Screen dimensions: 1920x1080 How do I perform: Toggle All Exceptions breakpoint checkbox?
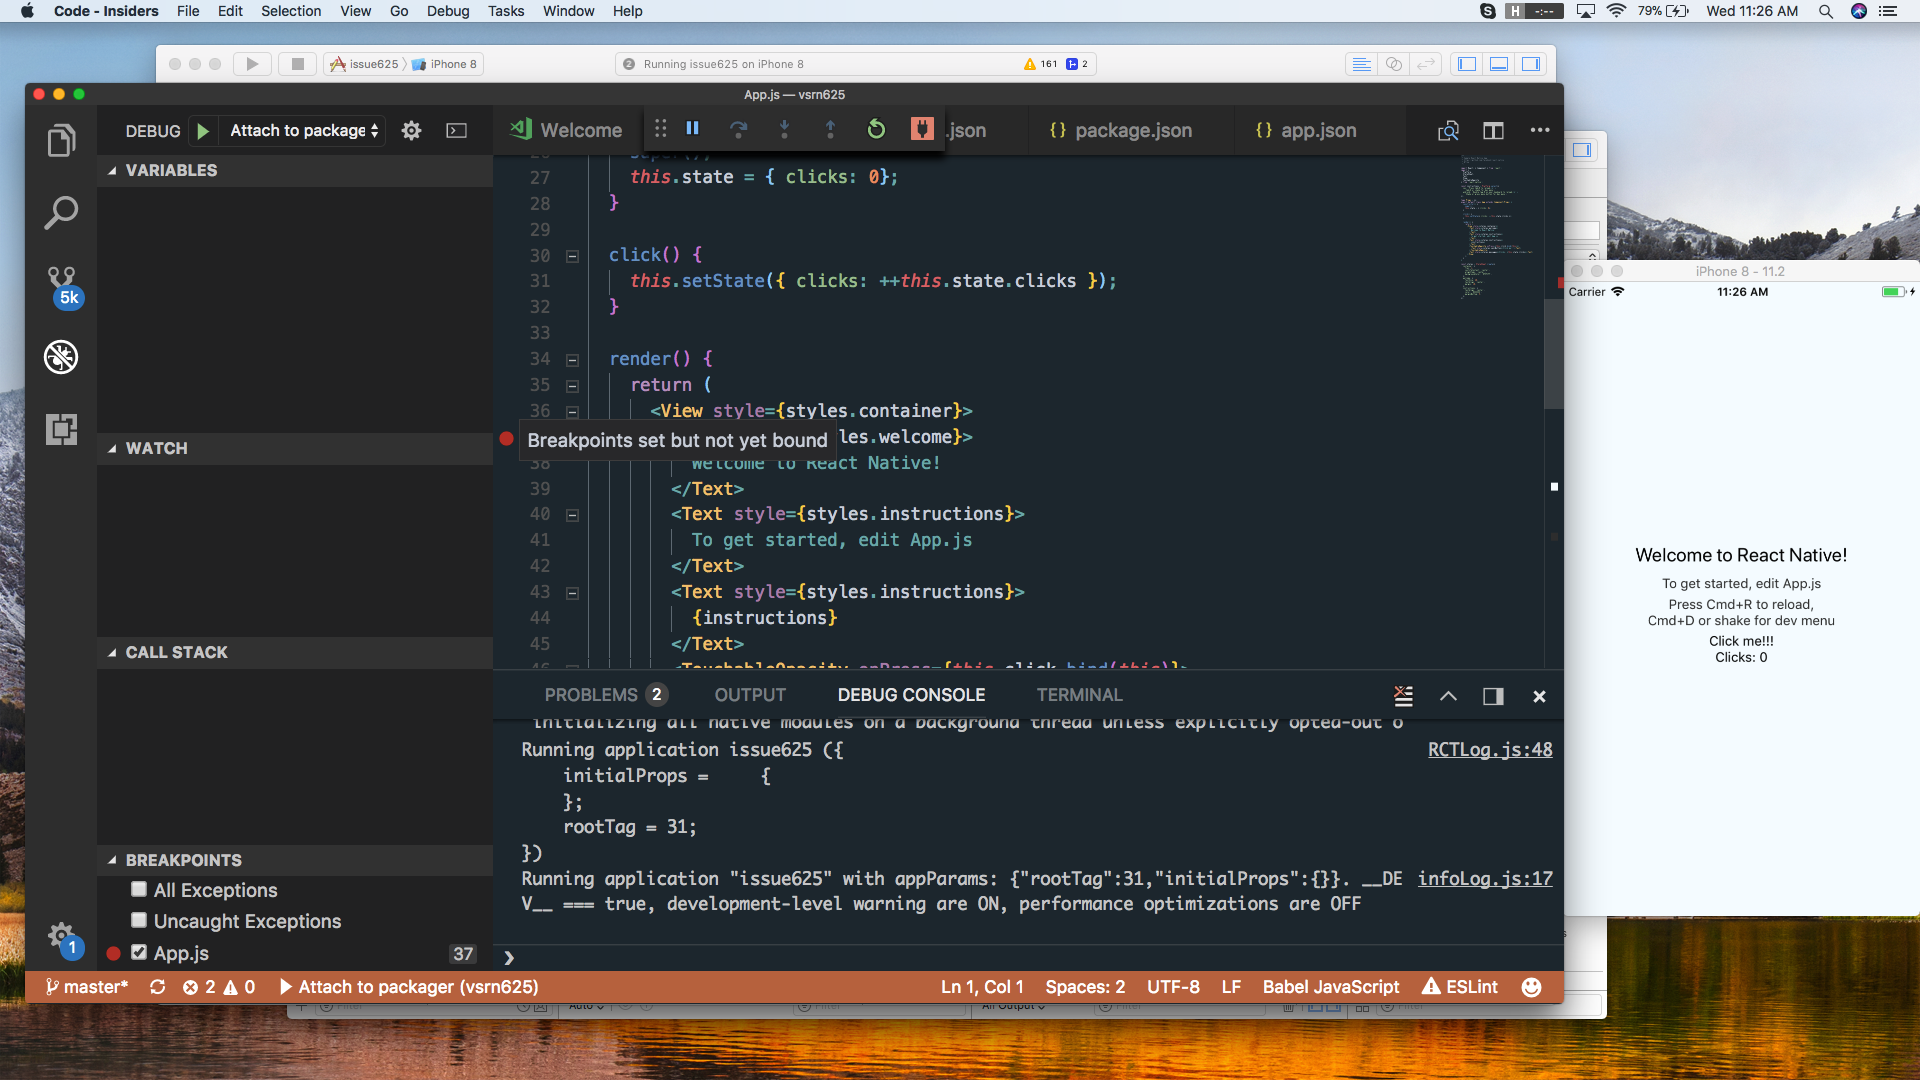pyautogui.click(x=139, y=889)
